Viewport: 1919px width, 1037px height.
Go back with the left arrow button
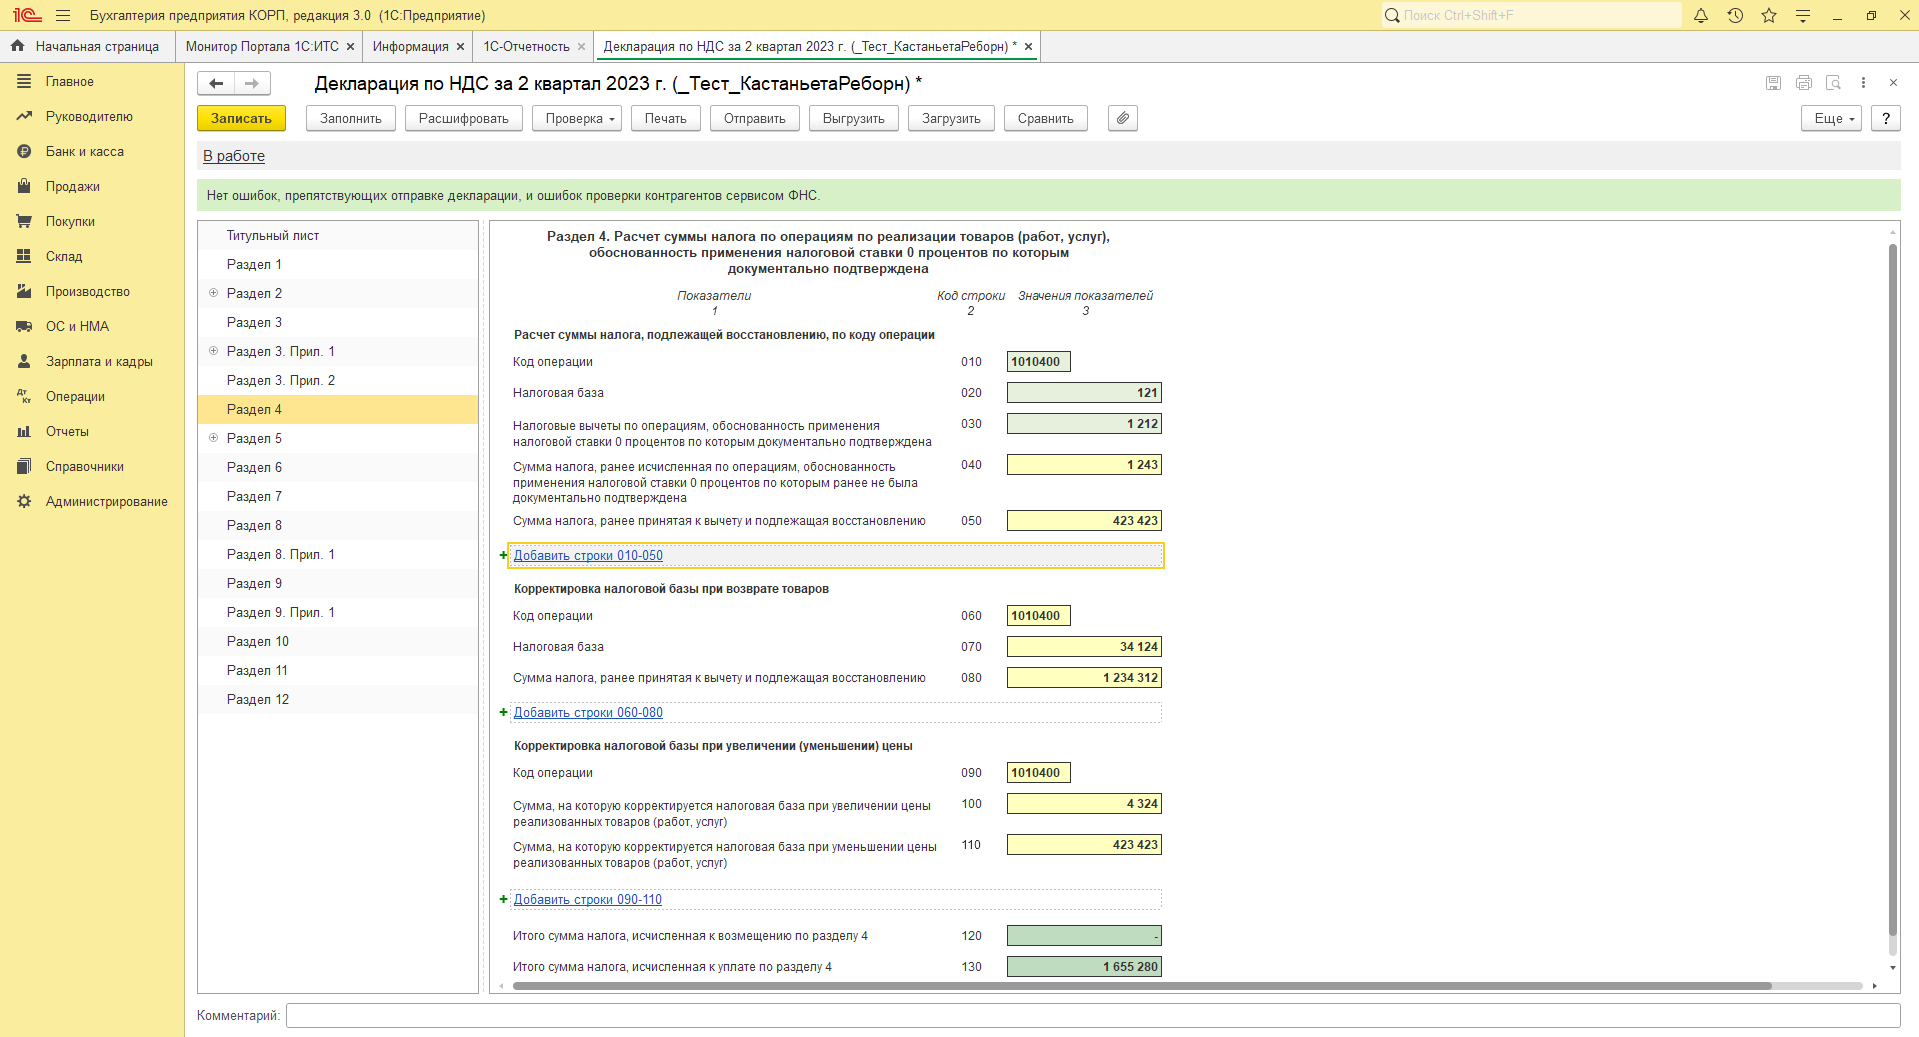pos(216,83)
